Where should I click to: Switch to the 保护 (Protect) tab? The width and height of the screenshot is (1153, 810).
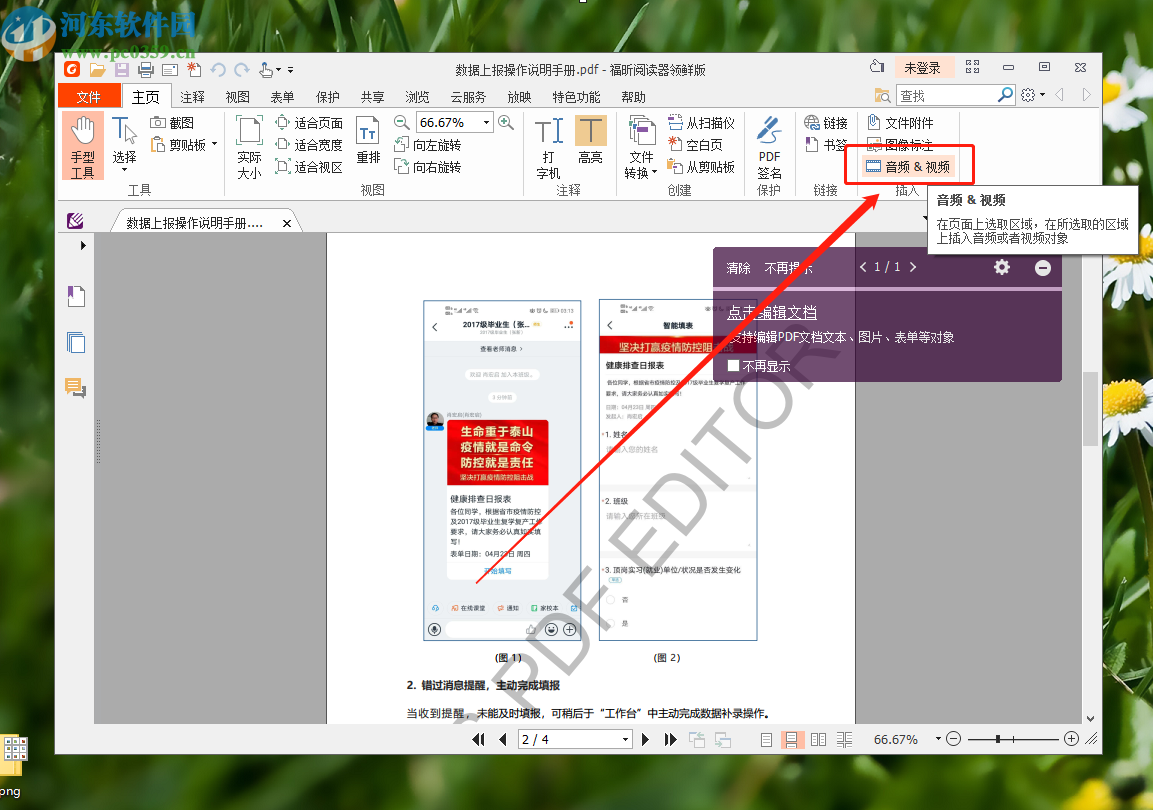tap(328, 97)
